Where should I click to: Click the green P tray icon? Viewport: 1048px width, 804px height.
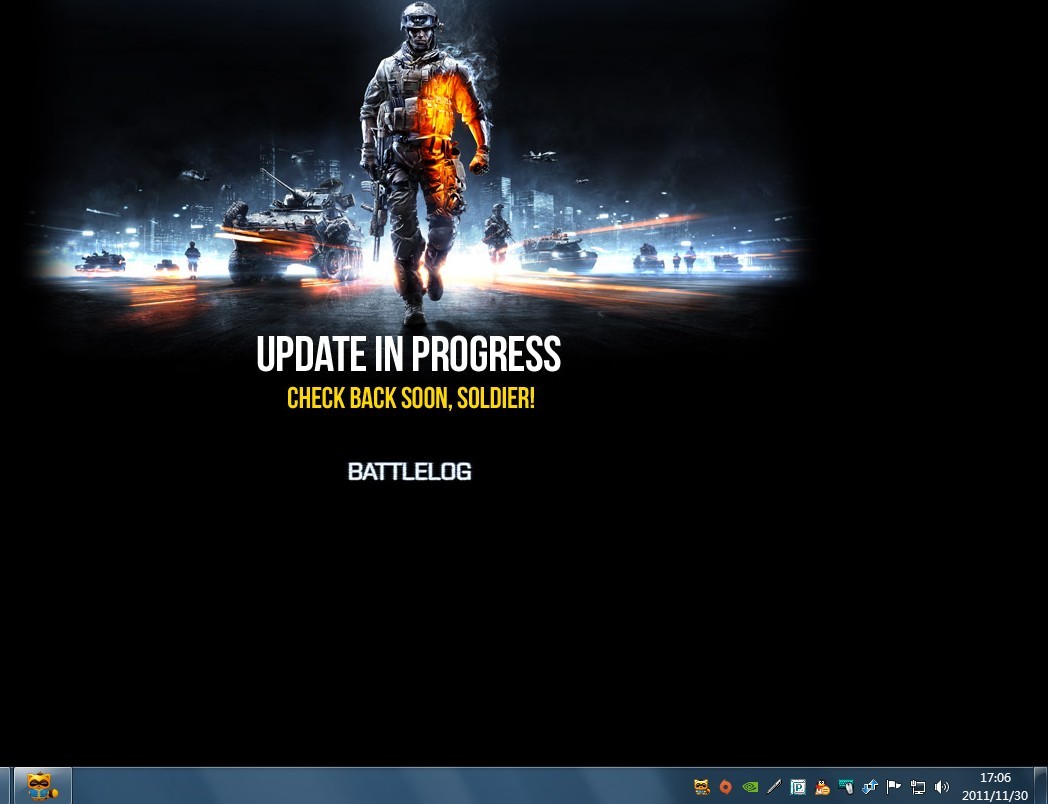click(x=798, y=787)
